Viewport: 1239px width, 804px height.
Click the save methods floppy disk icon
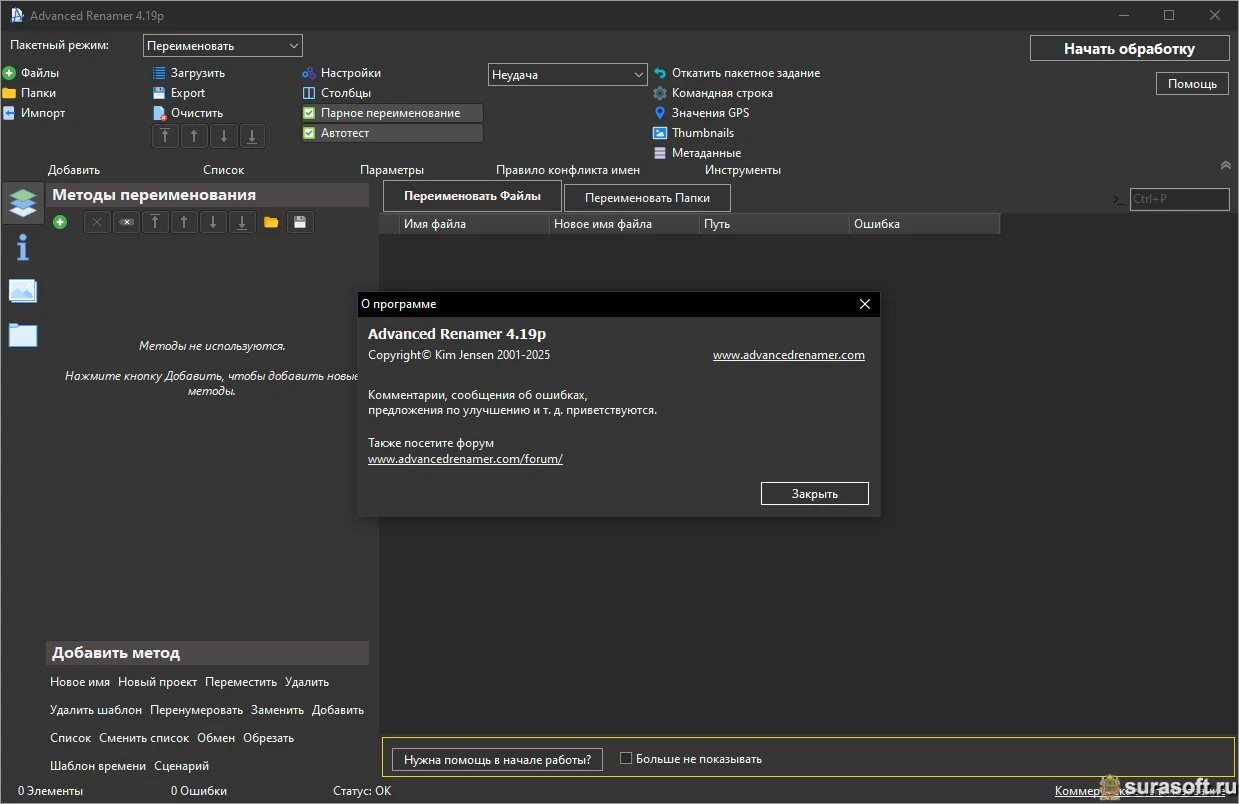(300, 222)
